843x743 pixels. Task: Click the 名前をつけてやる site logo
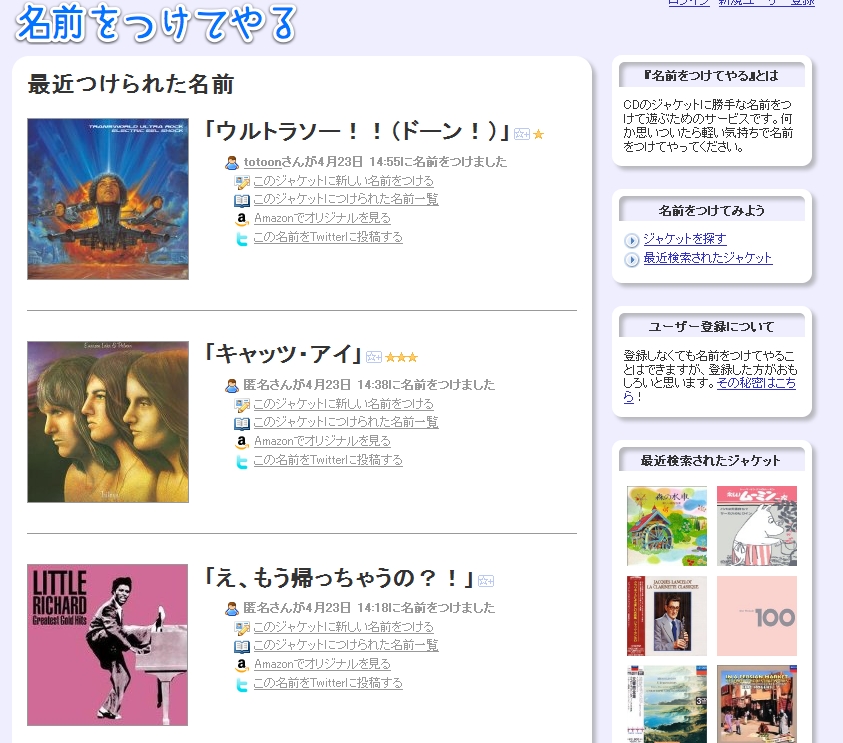156,23
